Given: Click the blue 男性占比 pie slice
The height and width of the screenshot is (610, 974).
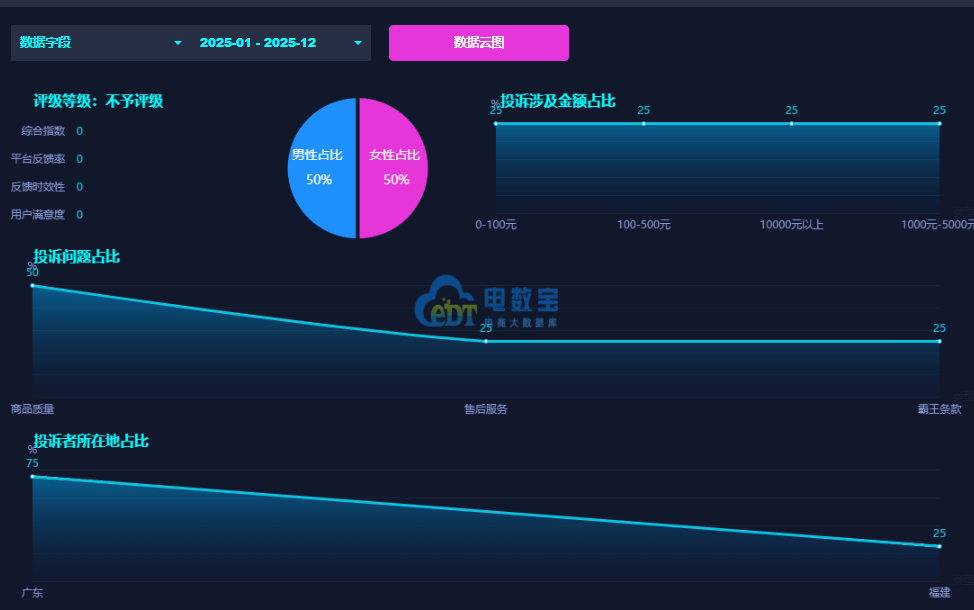Looking at the screenshot, I should 320,168.
